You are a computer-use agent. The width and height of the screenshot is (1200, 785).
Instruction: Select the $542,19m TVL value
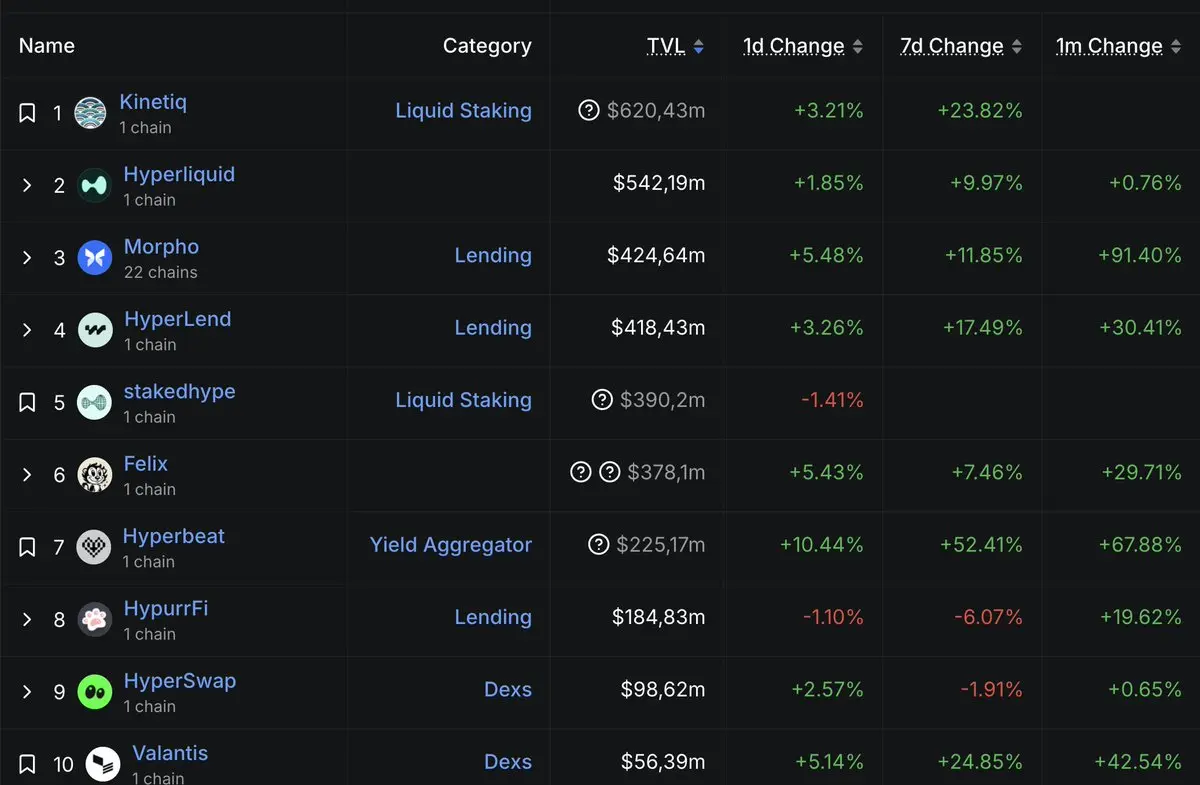pyautogui.click(x=659, y=183)
